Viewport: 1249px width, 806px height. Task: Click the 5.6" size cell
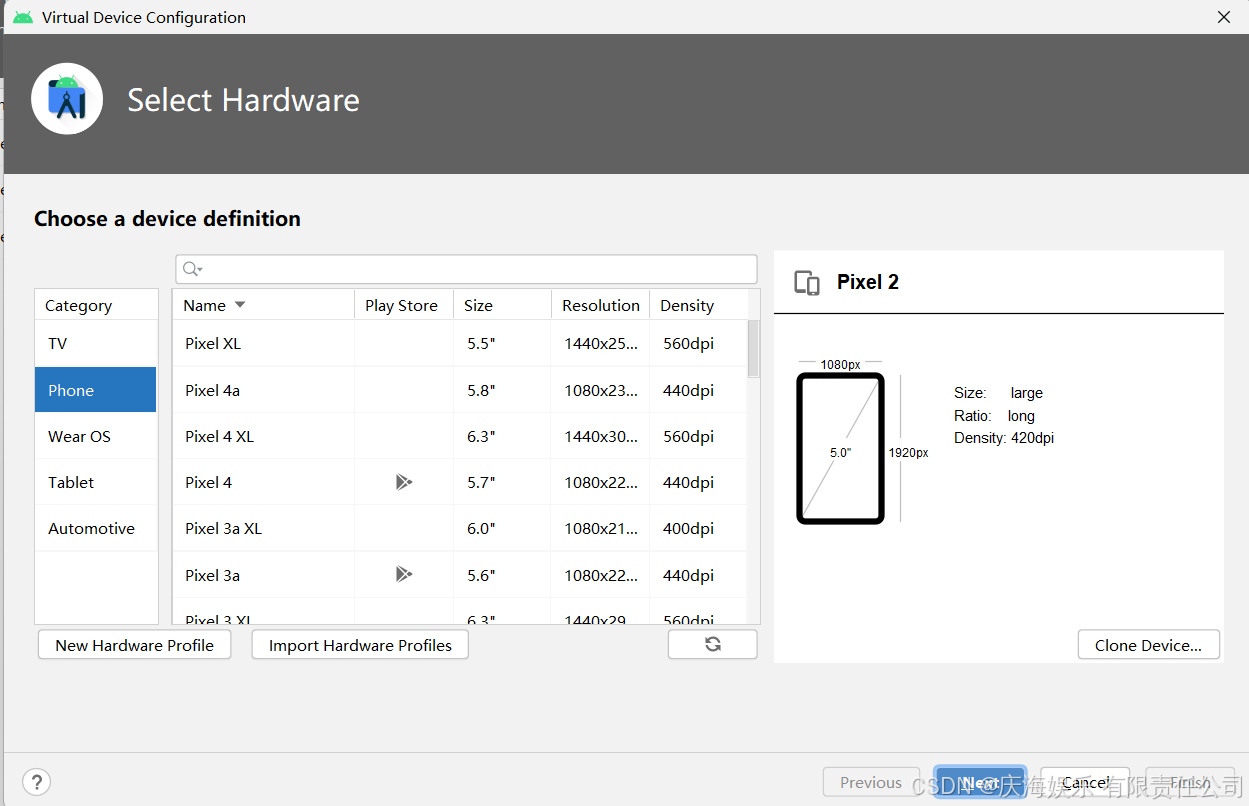click(x=481, y=575)
